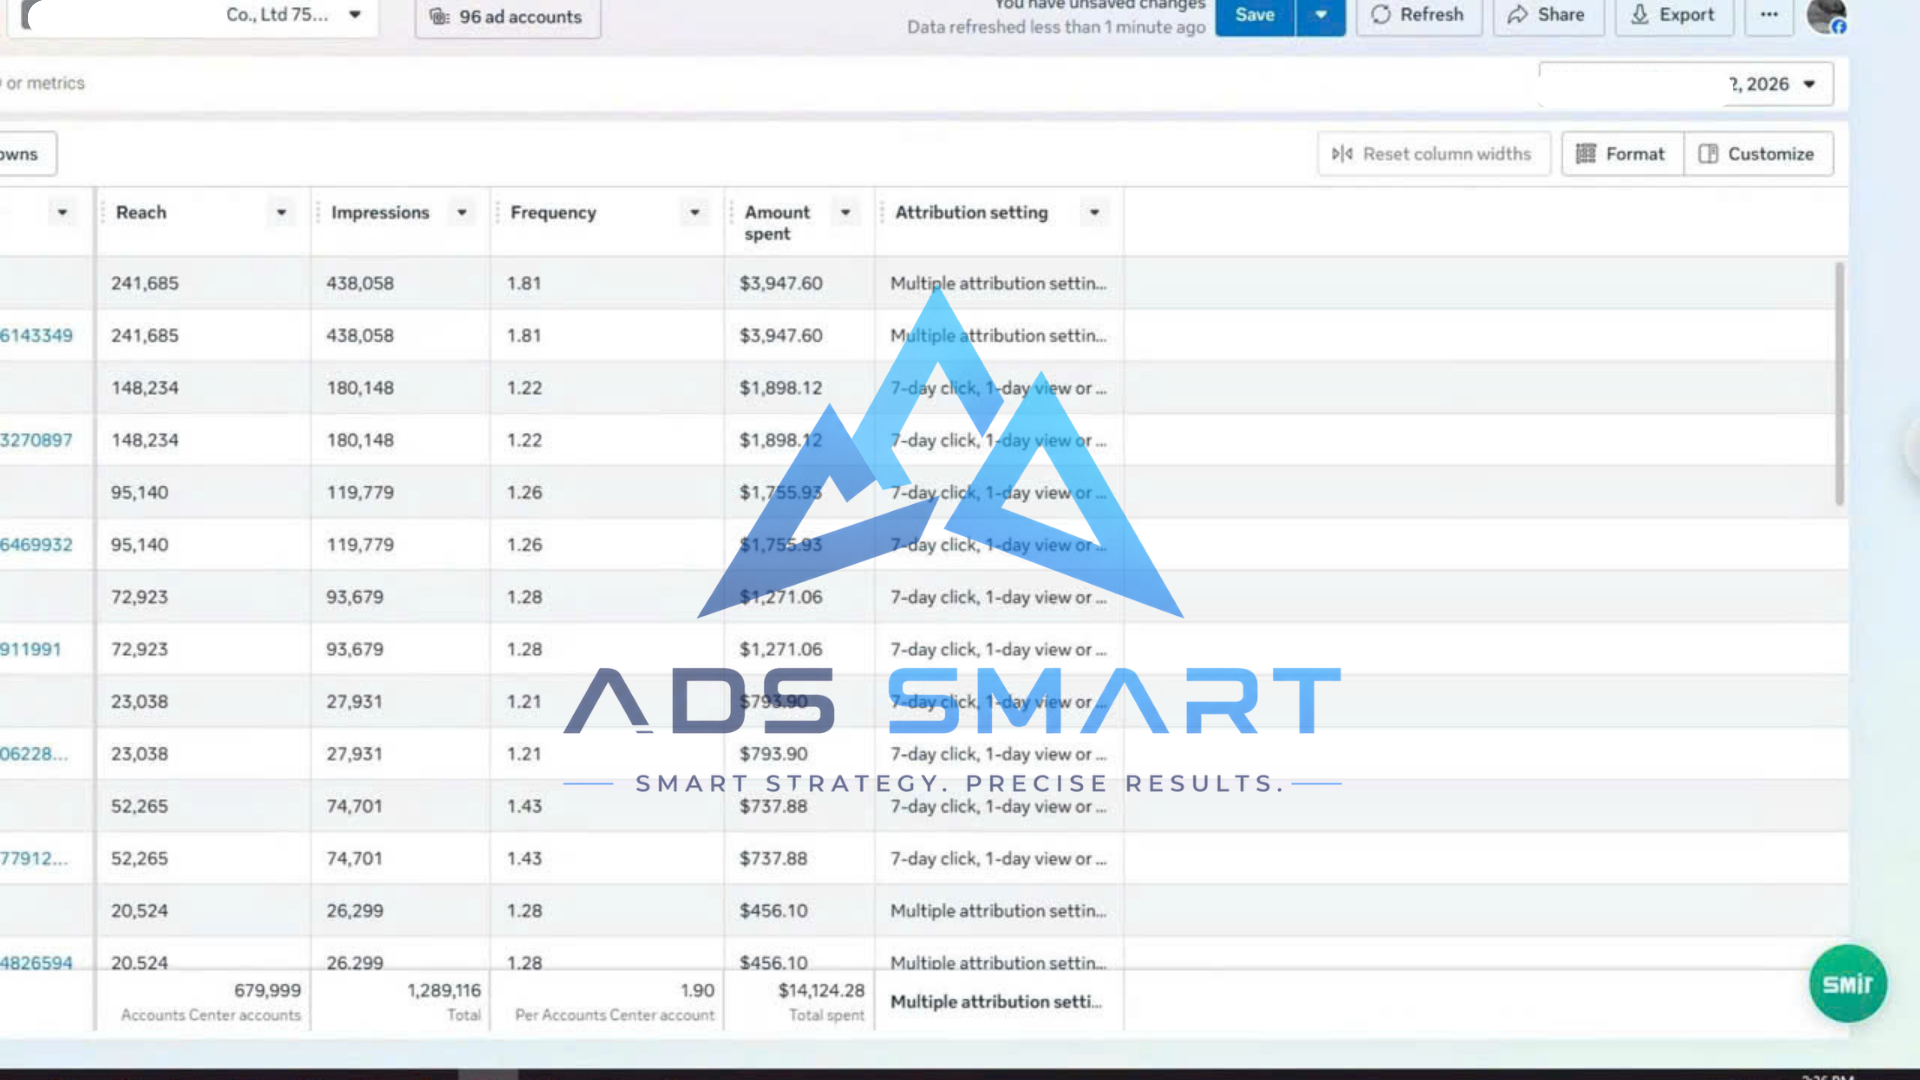Open the Customize columns panel
Viewport: 1920px width, 1080px height.
[1758, 154]
